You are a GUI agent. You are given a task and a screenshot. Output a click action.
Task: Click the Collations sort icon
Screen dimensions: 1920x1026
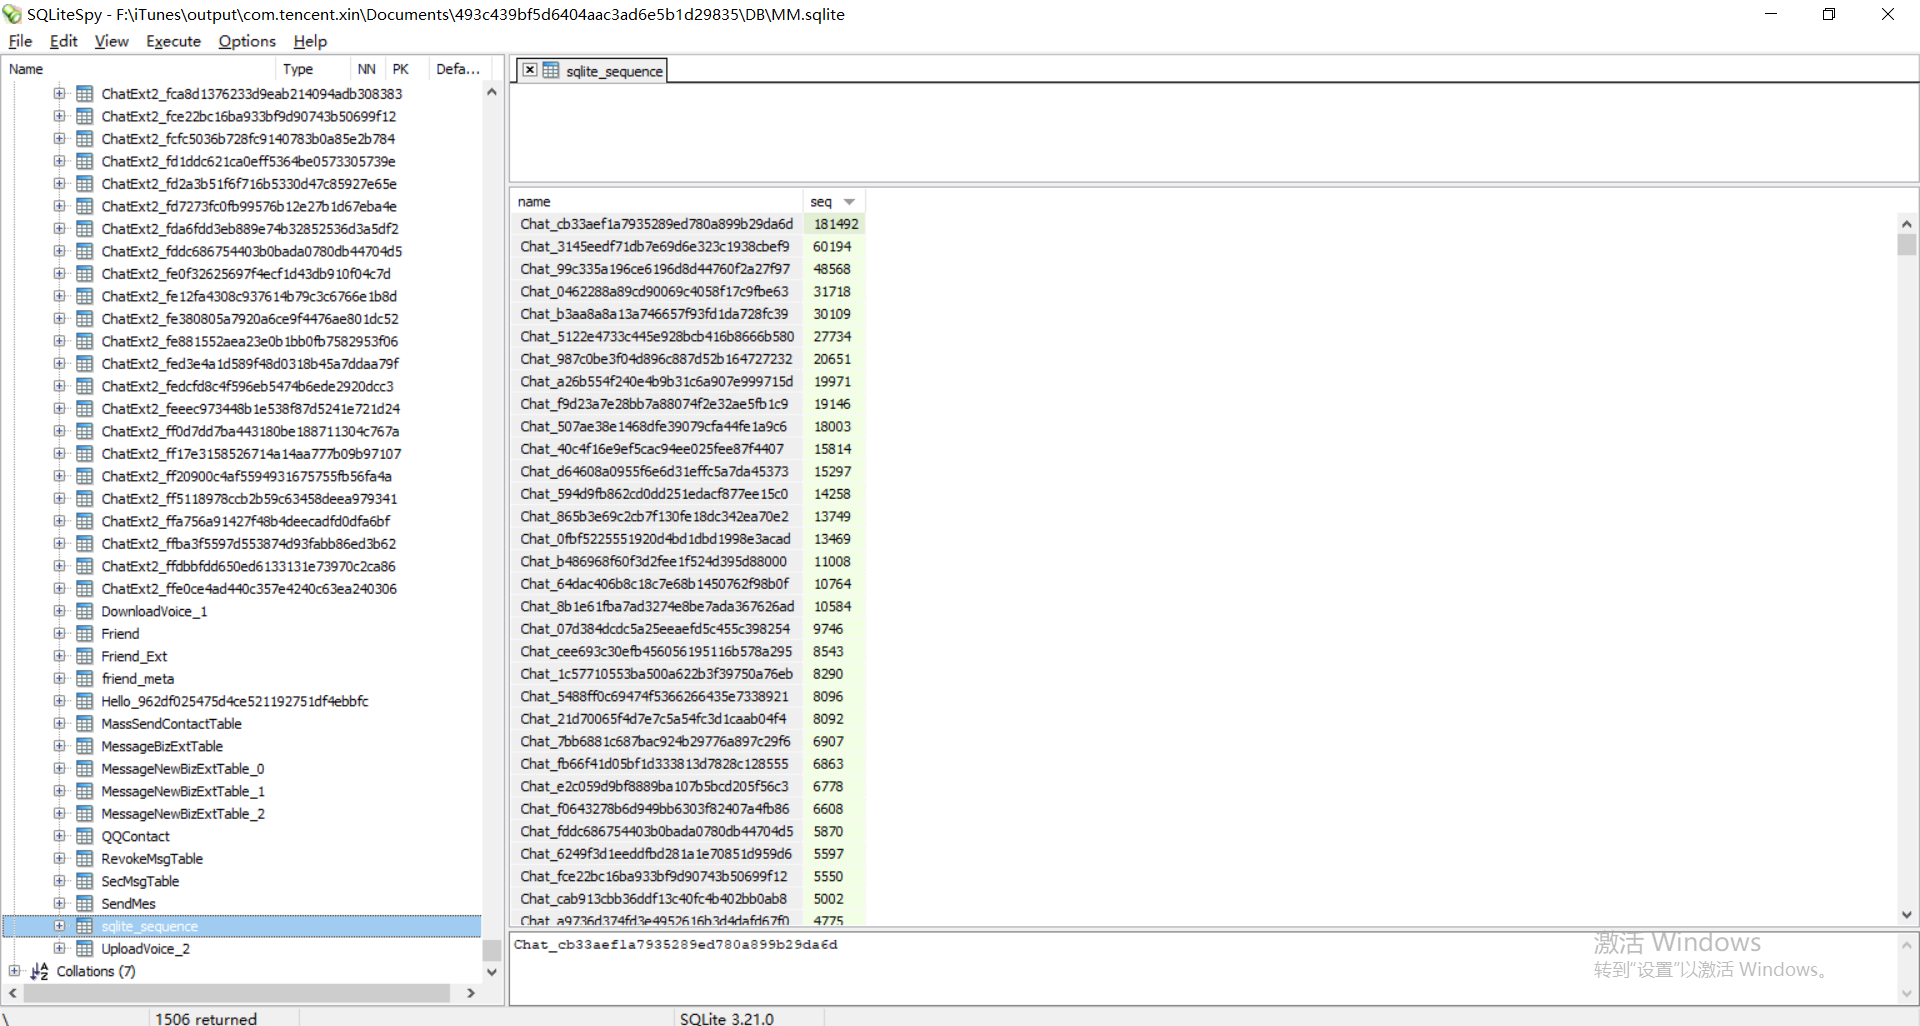coord(40,971)
